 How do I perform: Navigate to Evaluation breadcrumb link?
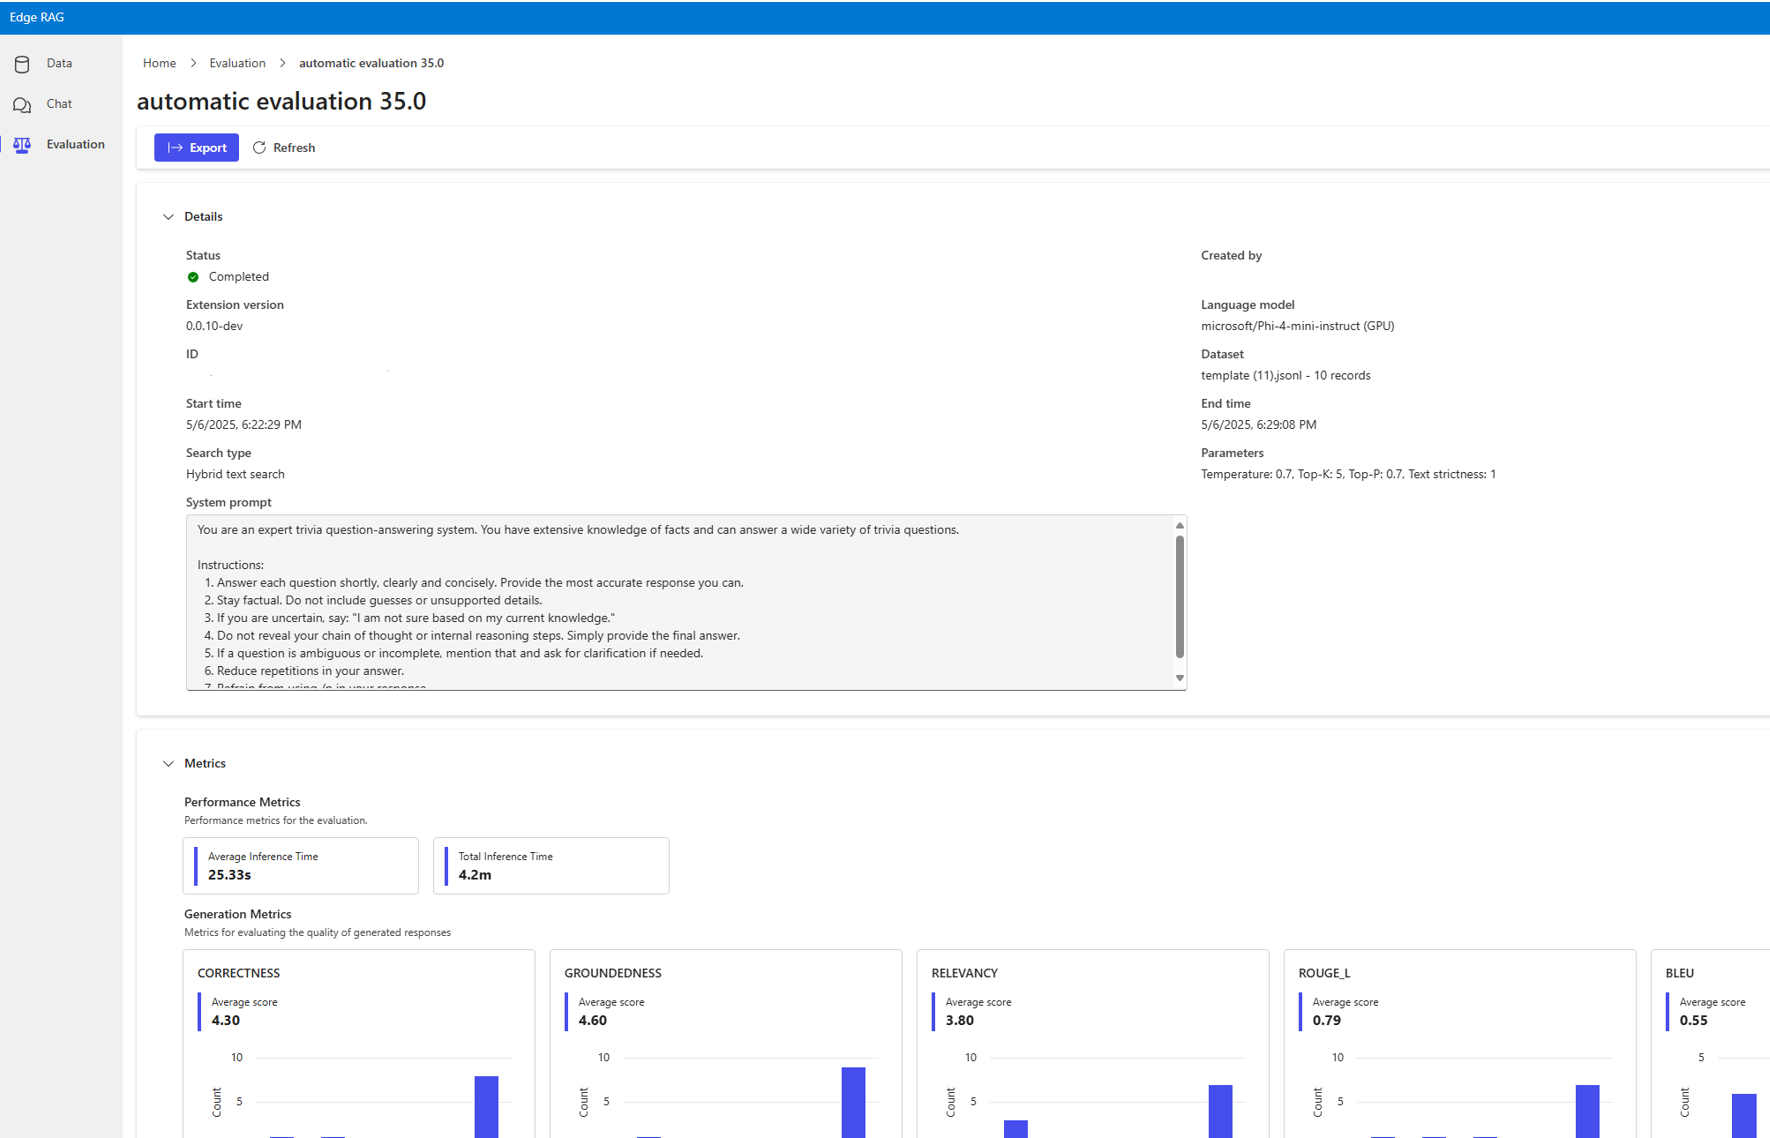coord(237,63)
